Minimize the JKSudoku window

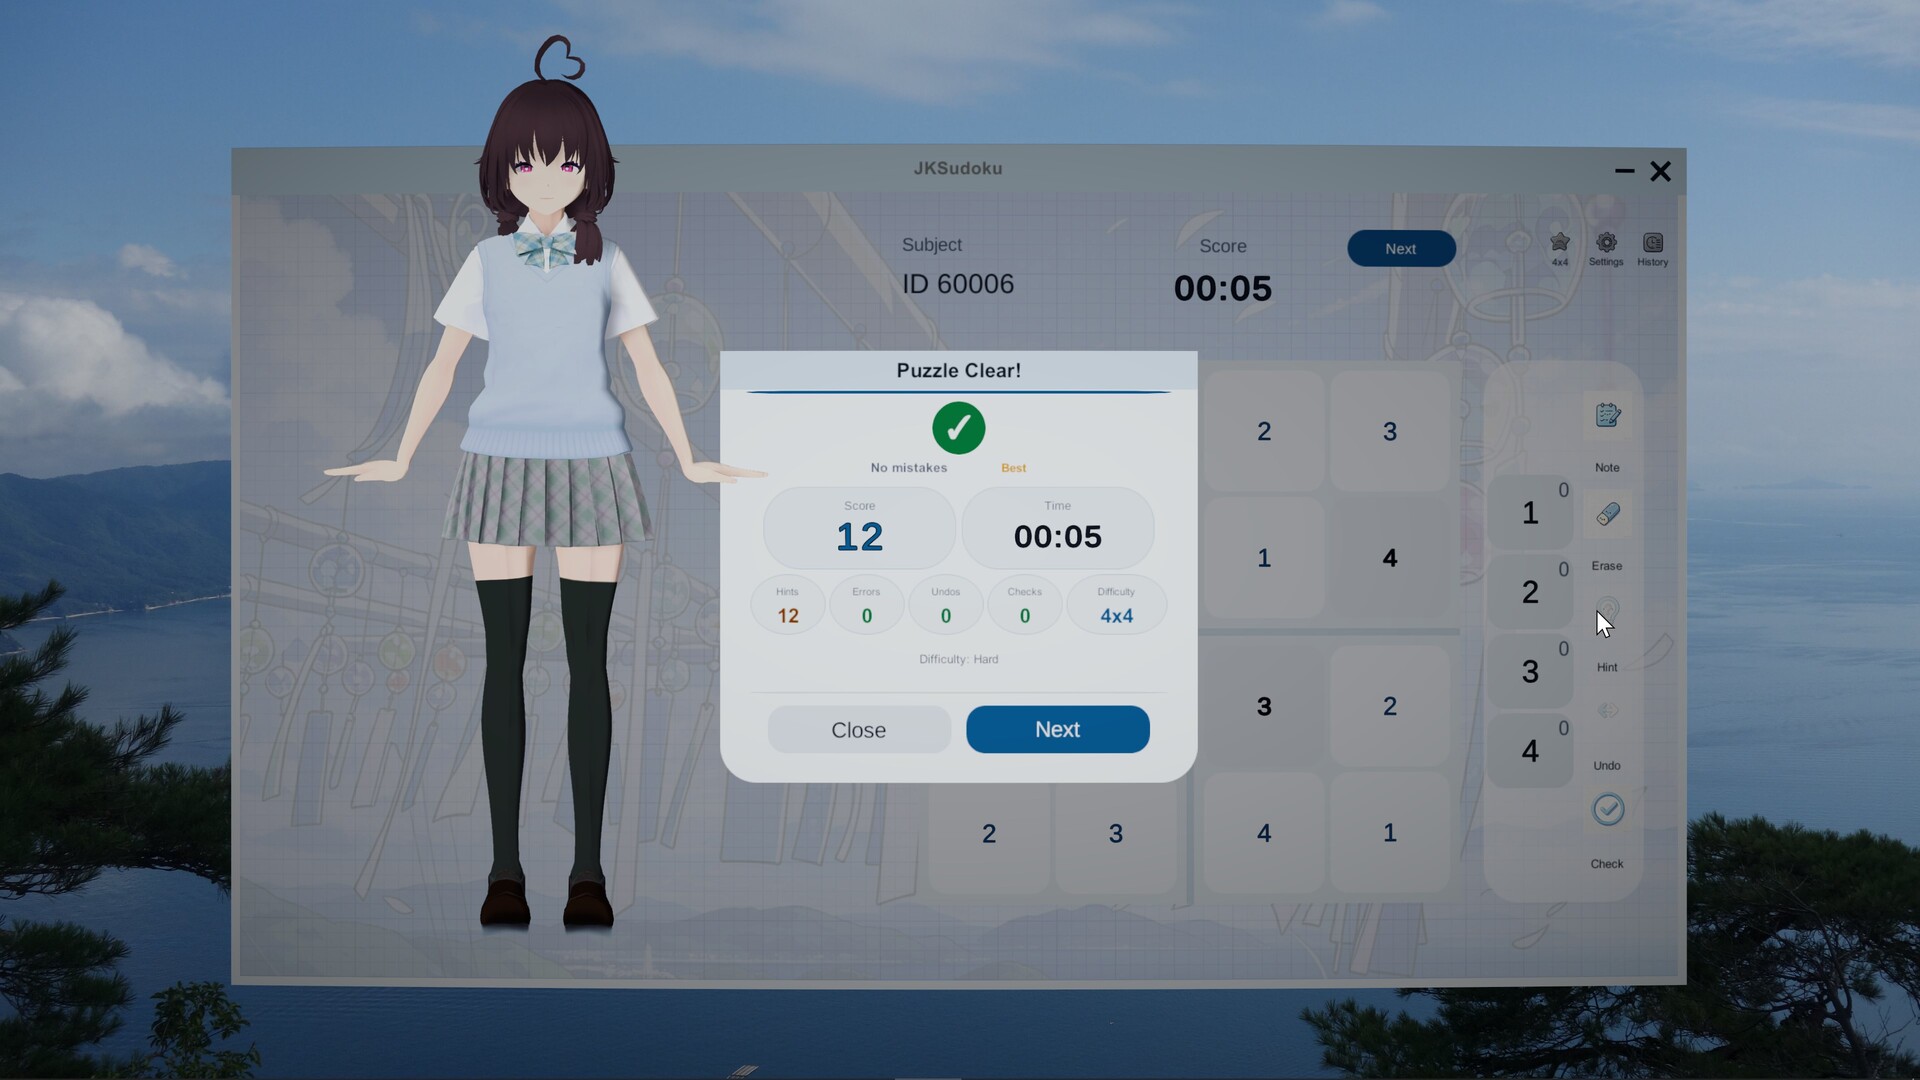pyautogui.click(x=1624, y=171)
